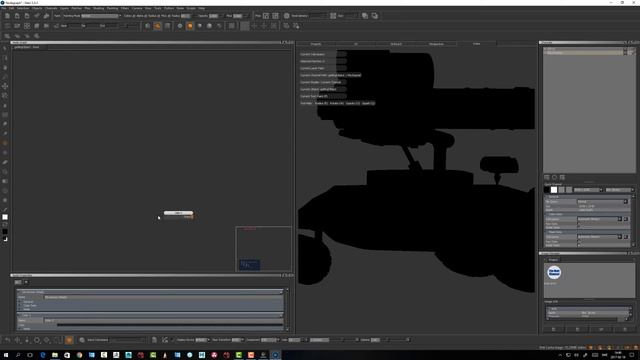
Task: Open the Layers menu
Action: tap(64, 8)
